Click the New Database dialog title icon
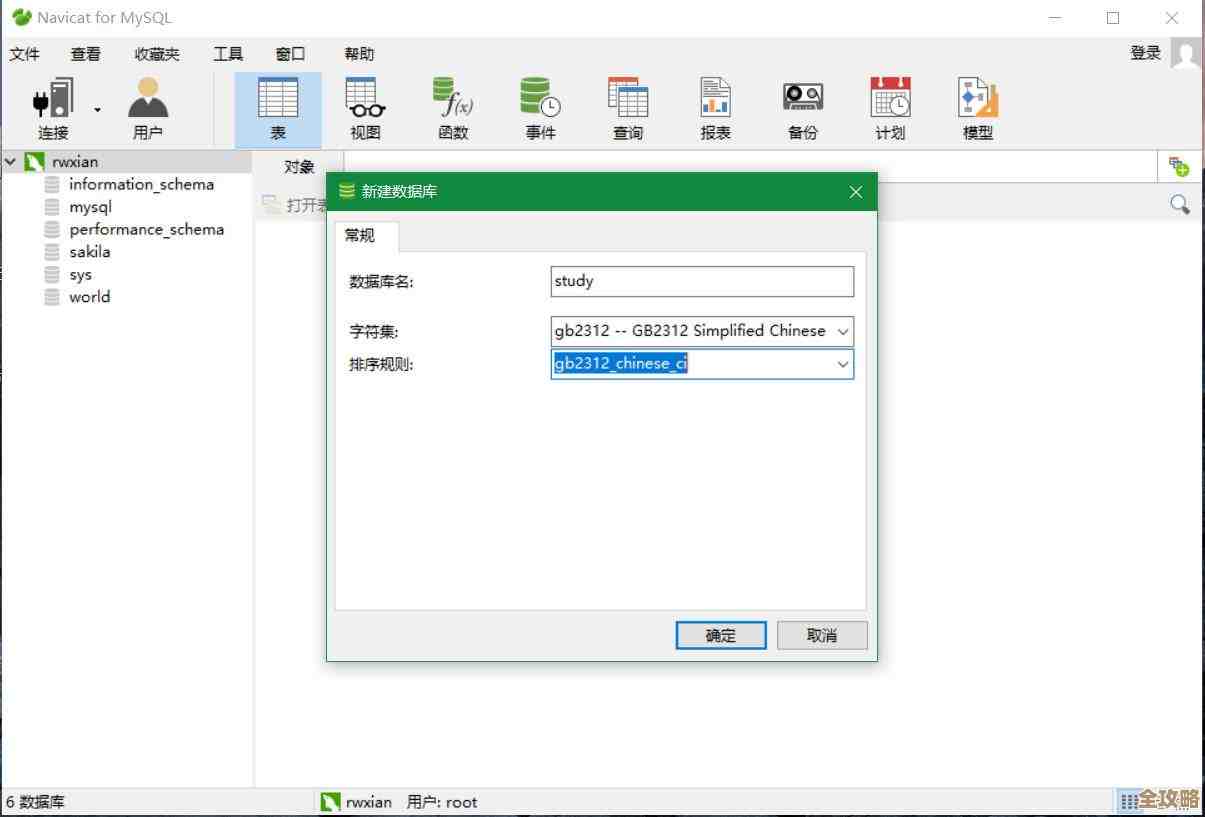 click(x=347, y=192)
